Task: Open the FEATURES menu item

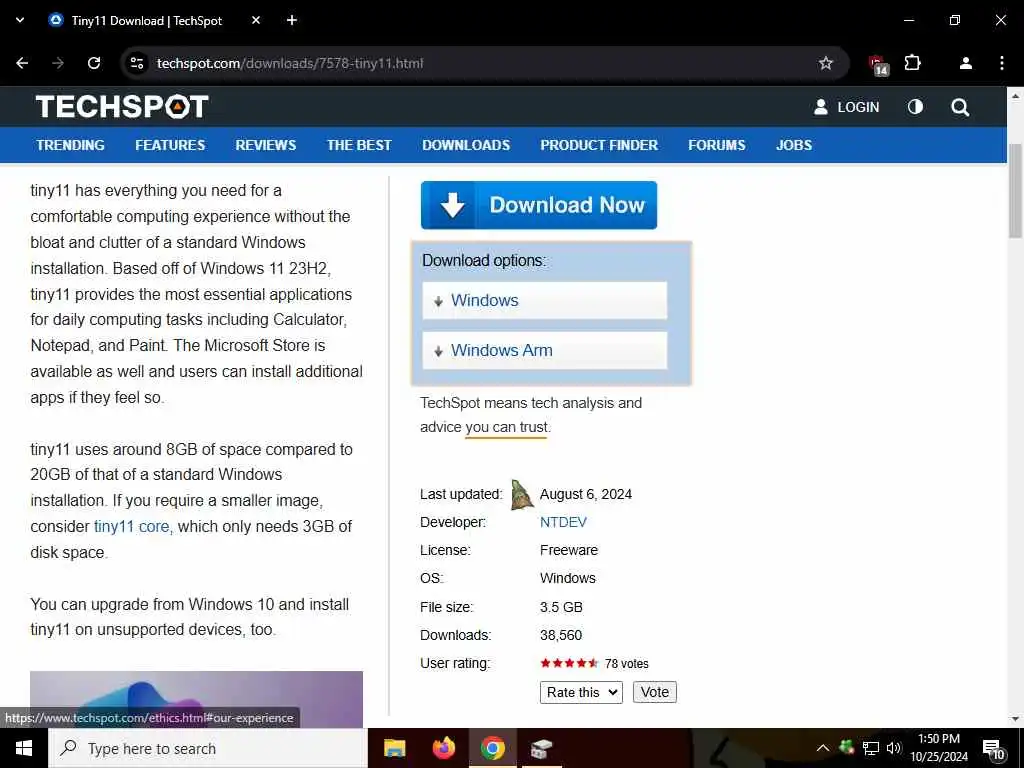Action: point(170,145)
